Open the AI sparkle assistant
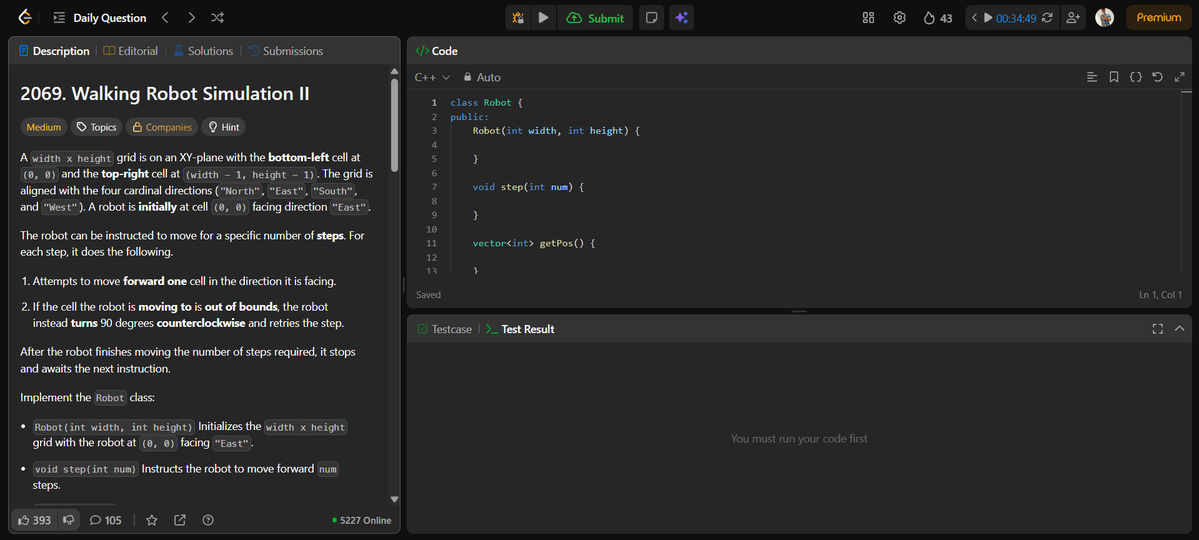This screenshot has width=1199, height=540. pos(681,18)
